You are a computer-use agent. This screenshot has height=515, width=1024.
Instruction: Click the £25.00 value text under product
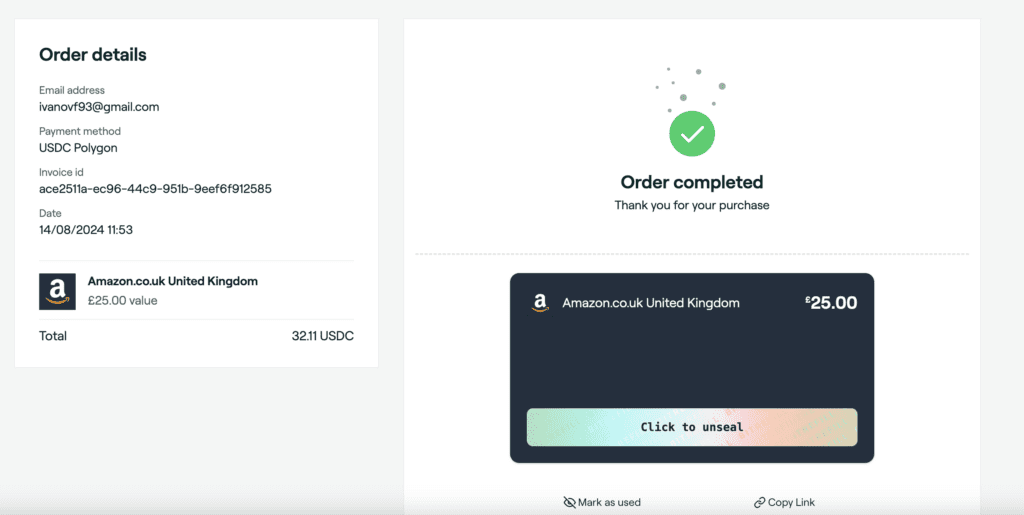point(123,301)
